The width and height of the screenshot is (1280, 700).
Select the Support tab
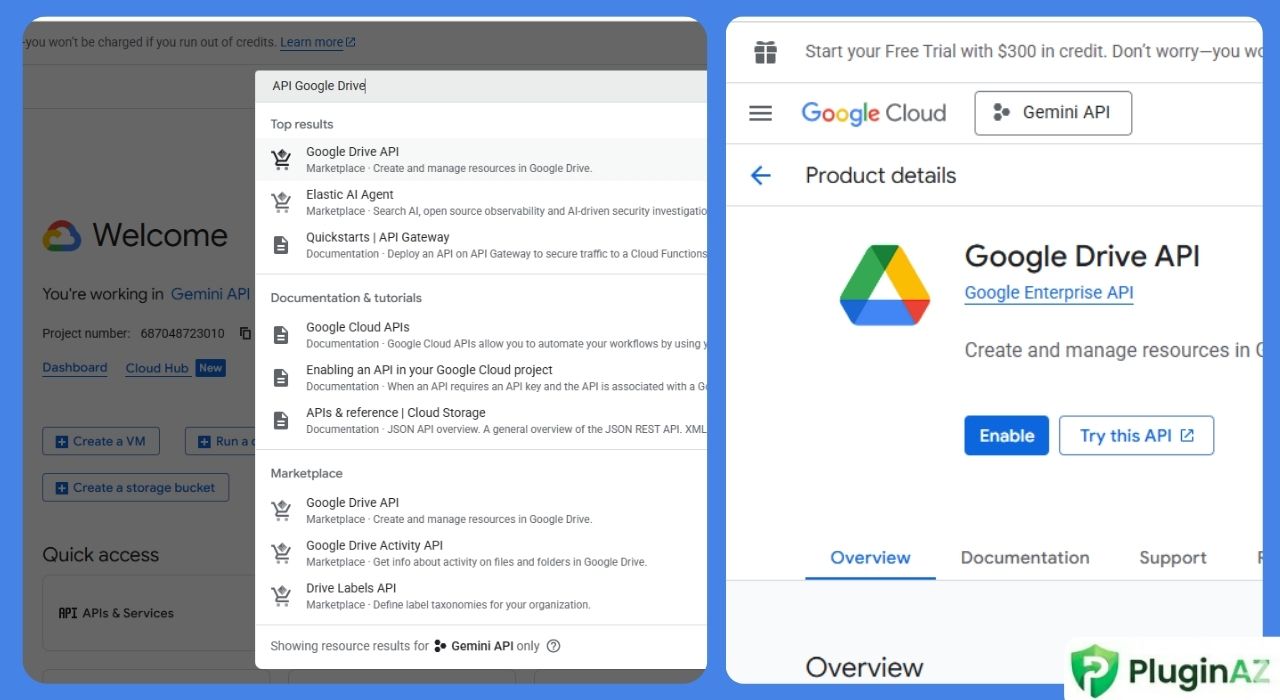(x=1172, y=557)
